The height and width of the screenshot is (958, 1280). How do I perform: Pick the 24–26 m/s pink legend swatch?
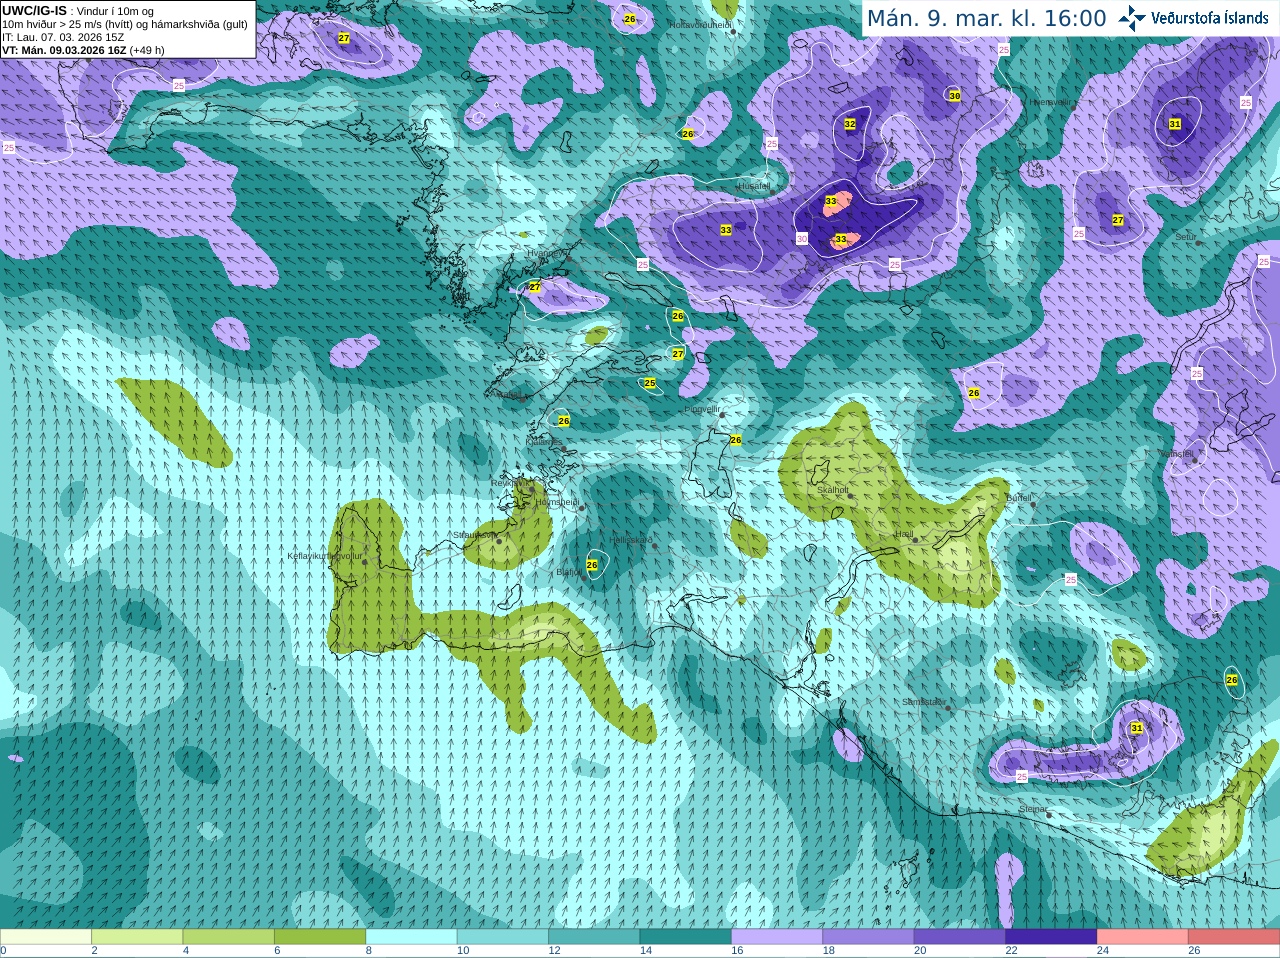pos(1142,937)
